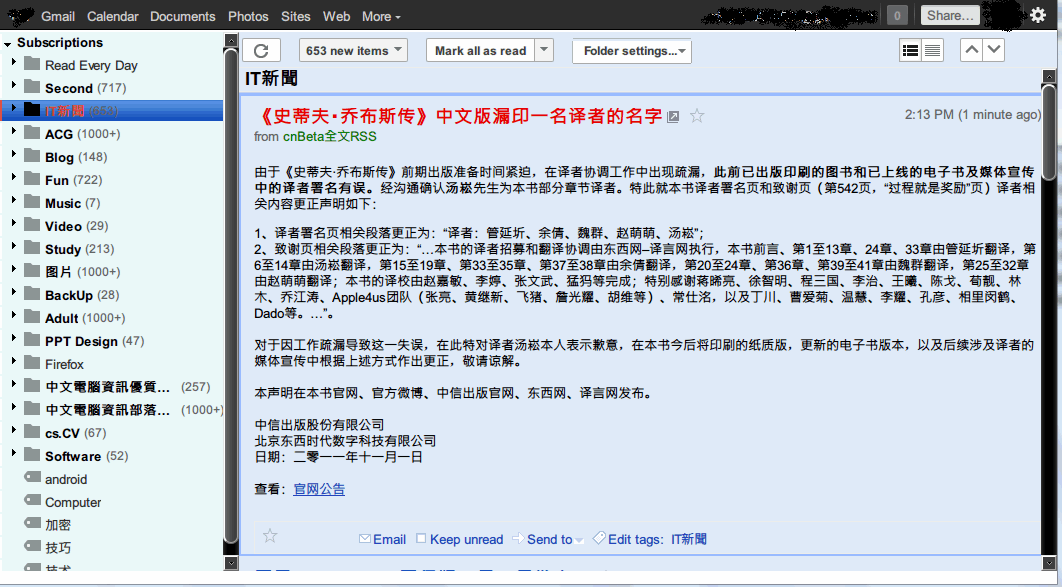Screen dimensions: 1062x587
Task: Open the 官网公告 link in the article
Action: tap(318, 489)
